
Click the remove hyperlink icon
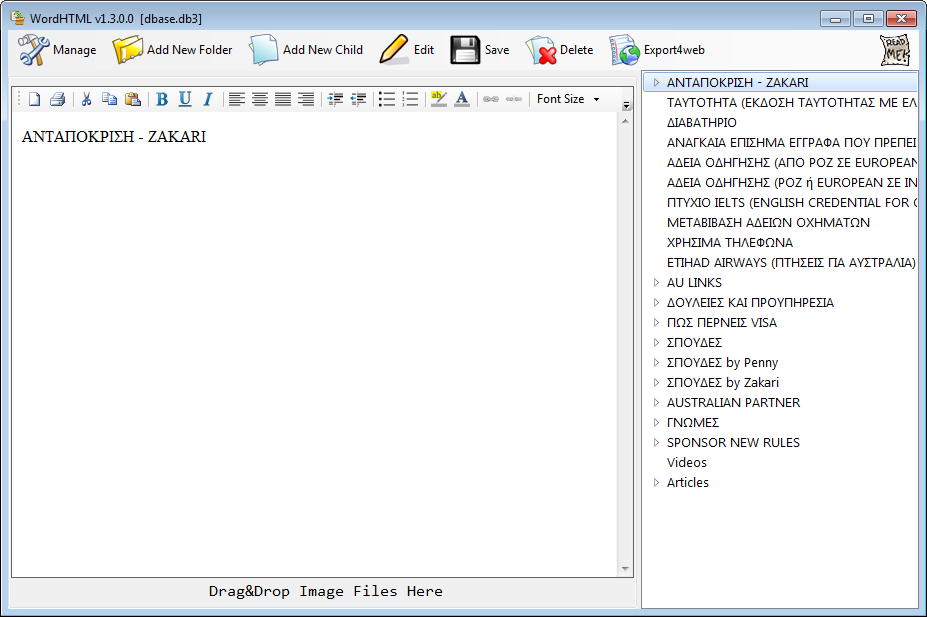(x=514, y=99)
